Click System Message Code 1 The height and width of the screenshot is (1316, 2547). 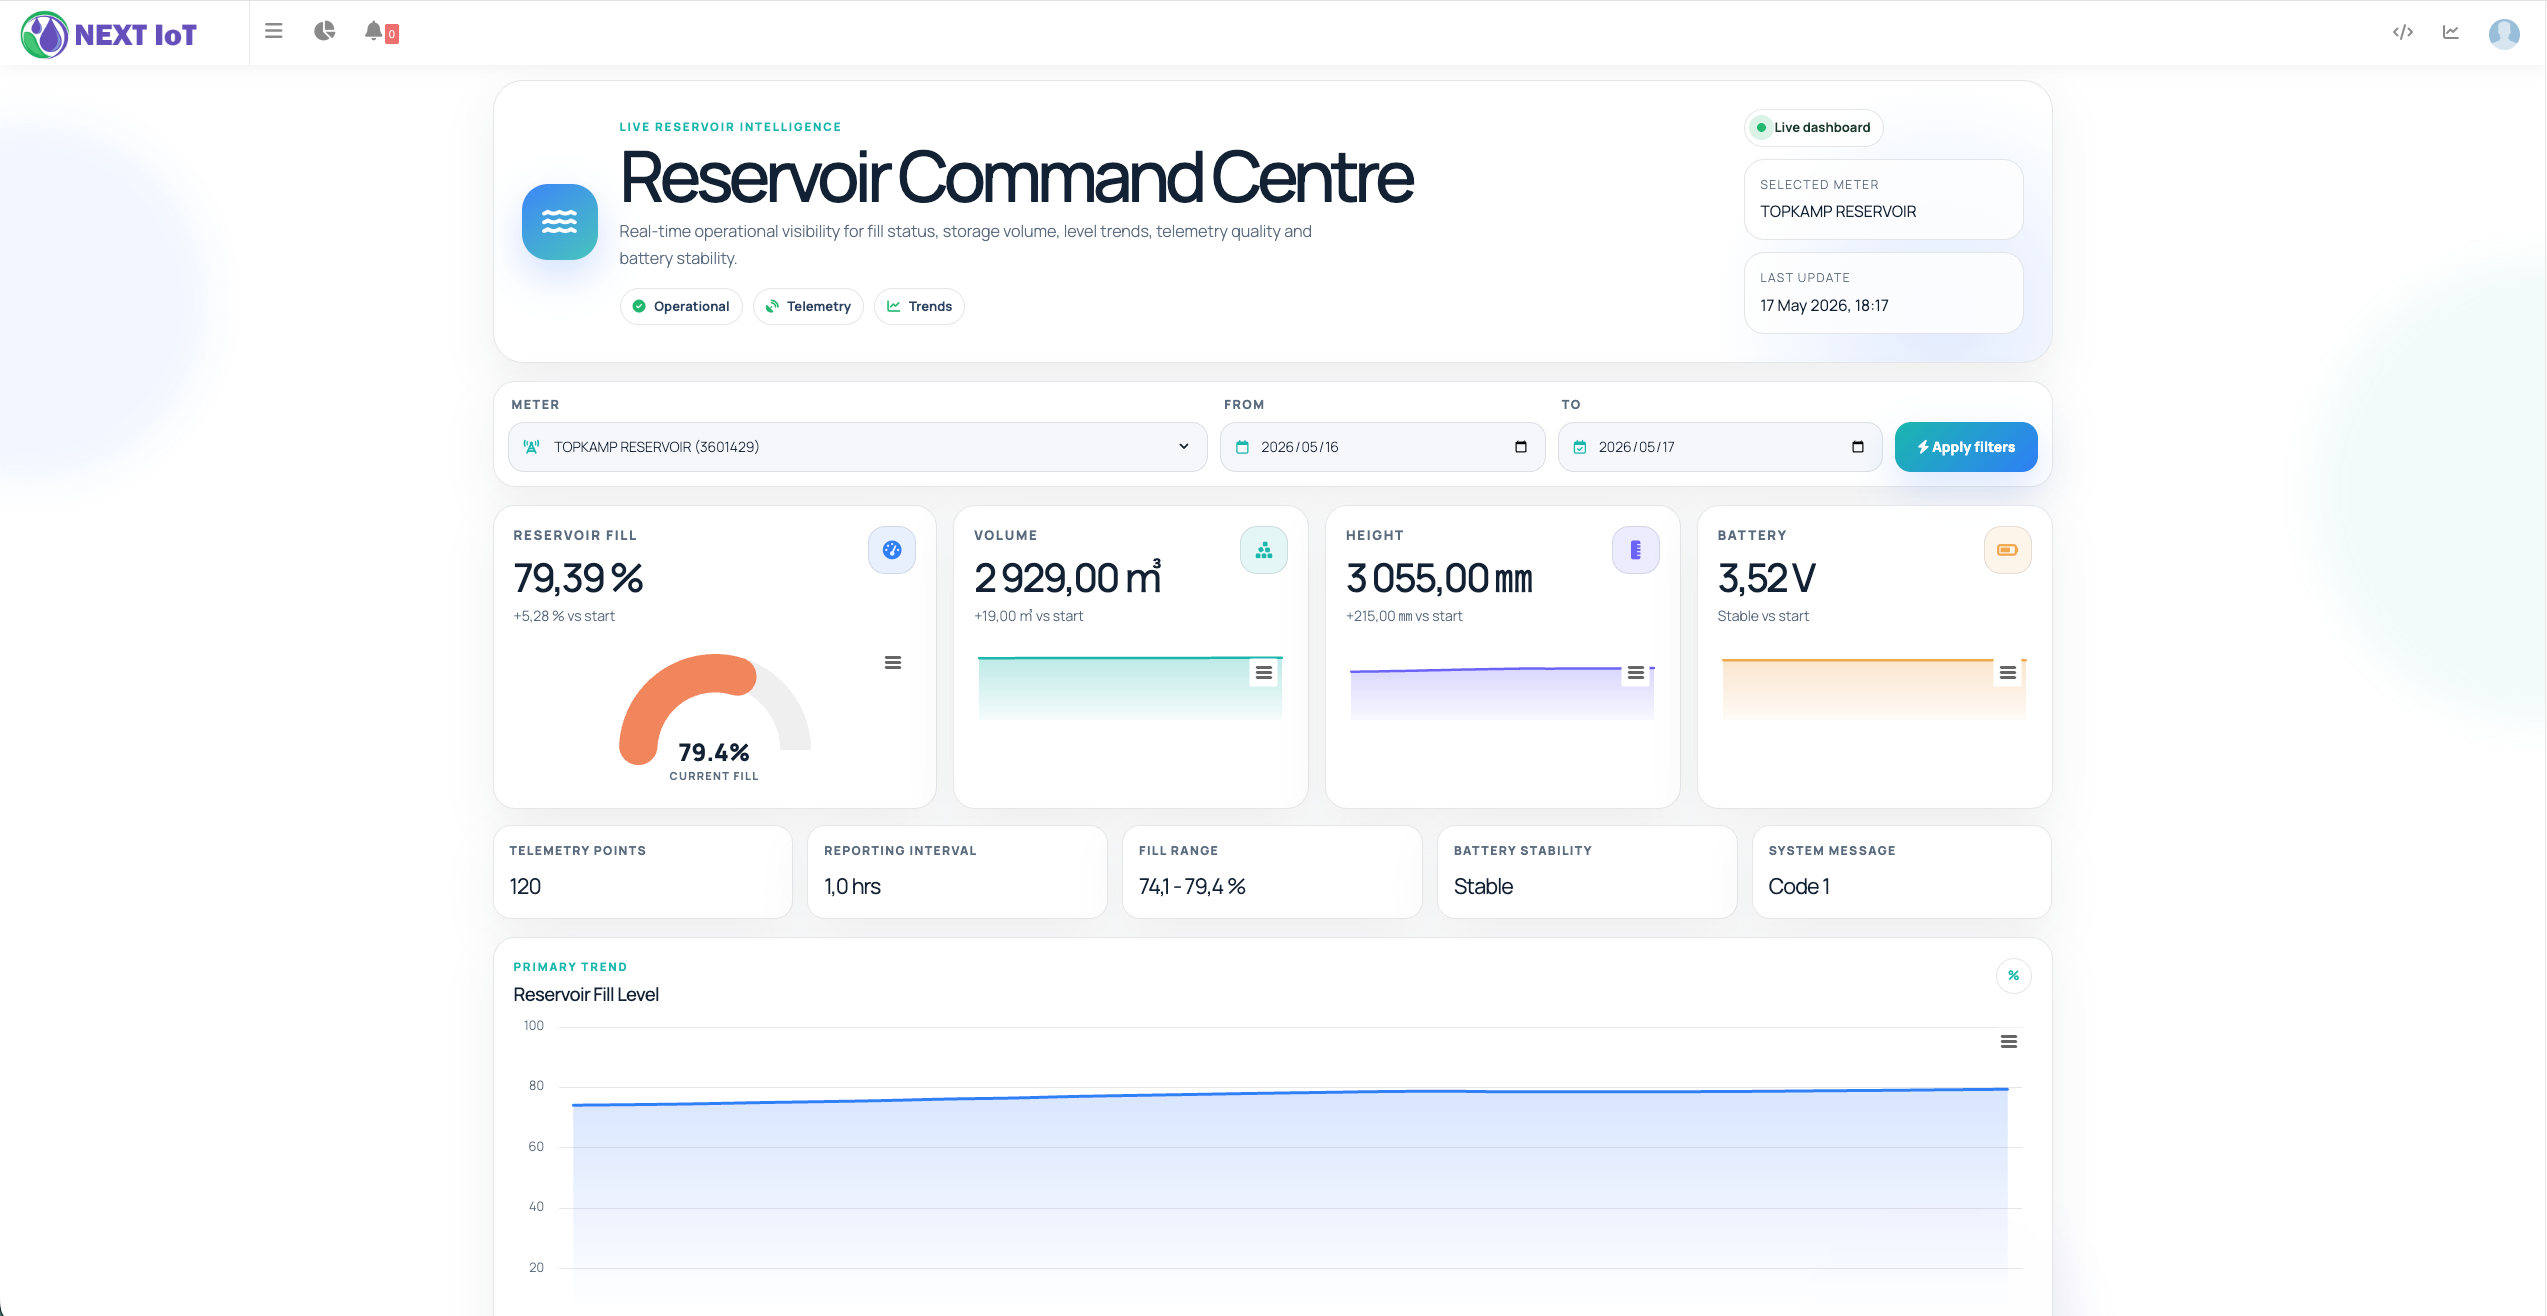(1798, 886)
